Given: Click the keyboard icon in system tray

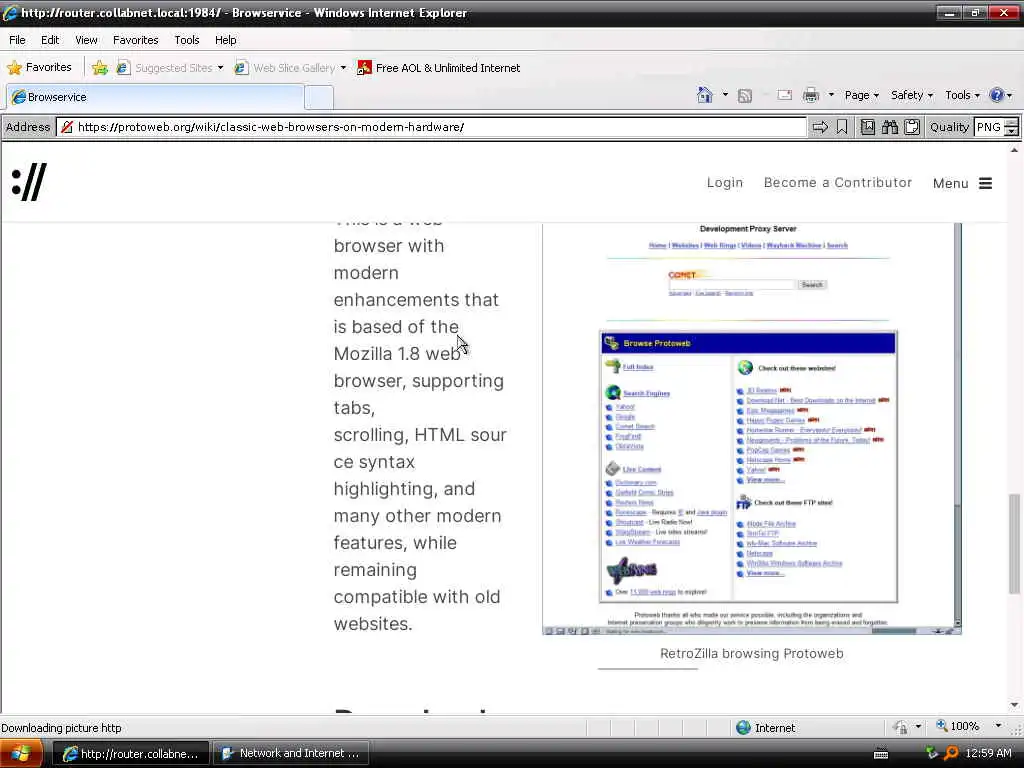Looking at the screenshot, I should (x=880, y=754).
